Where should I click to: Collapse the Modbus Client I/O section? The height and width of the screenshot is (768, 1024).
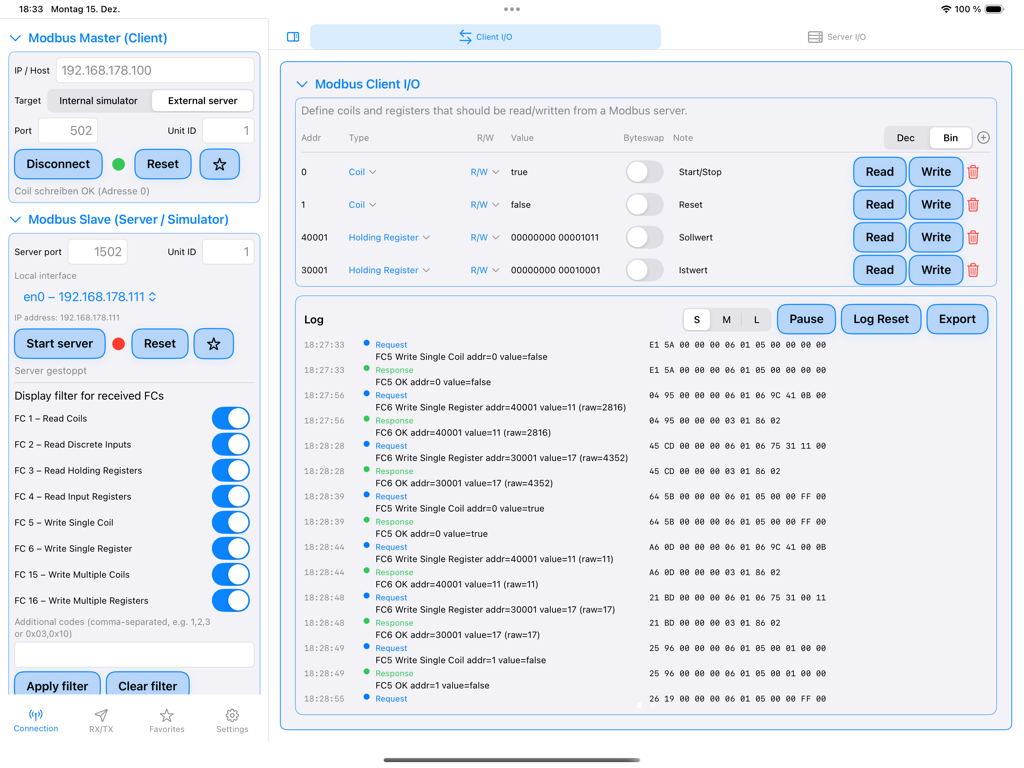pyautogui.click(x=303, y=84)
